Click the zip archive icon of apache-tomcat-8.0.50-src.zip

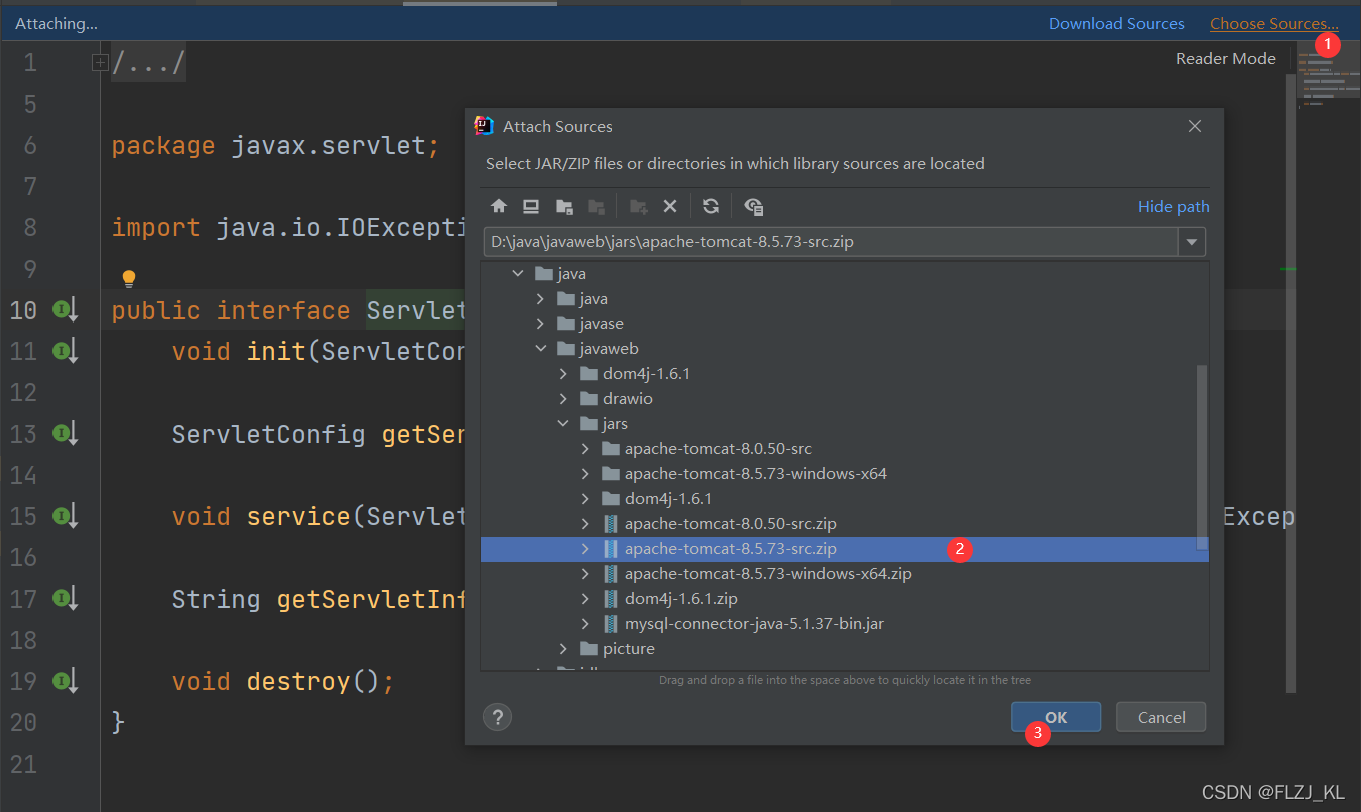tap(611, 523)
